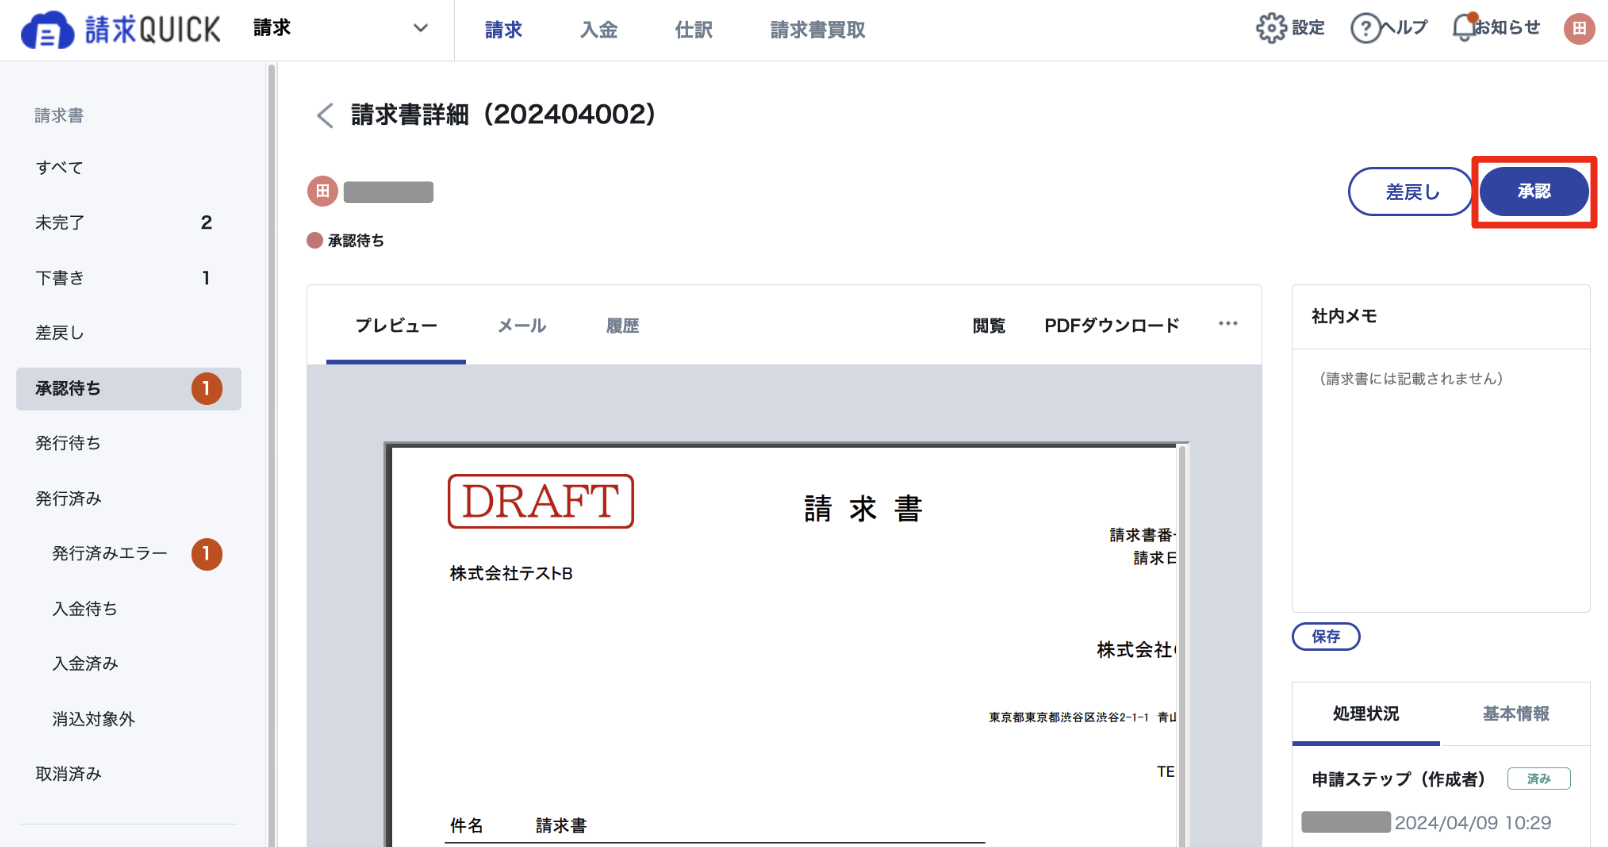The height and width of the screenshot is (847, 1608).
Task: Select 入金済み in the sidebar
Action: coord(85,663)
